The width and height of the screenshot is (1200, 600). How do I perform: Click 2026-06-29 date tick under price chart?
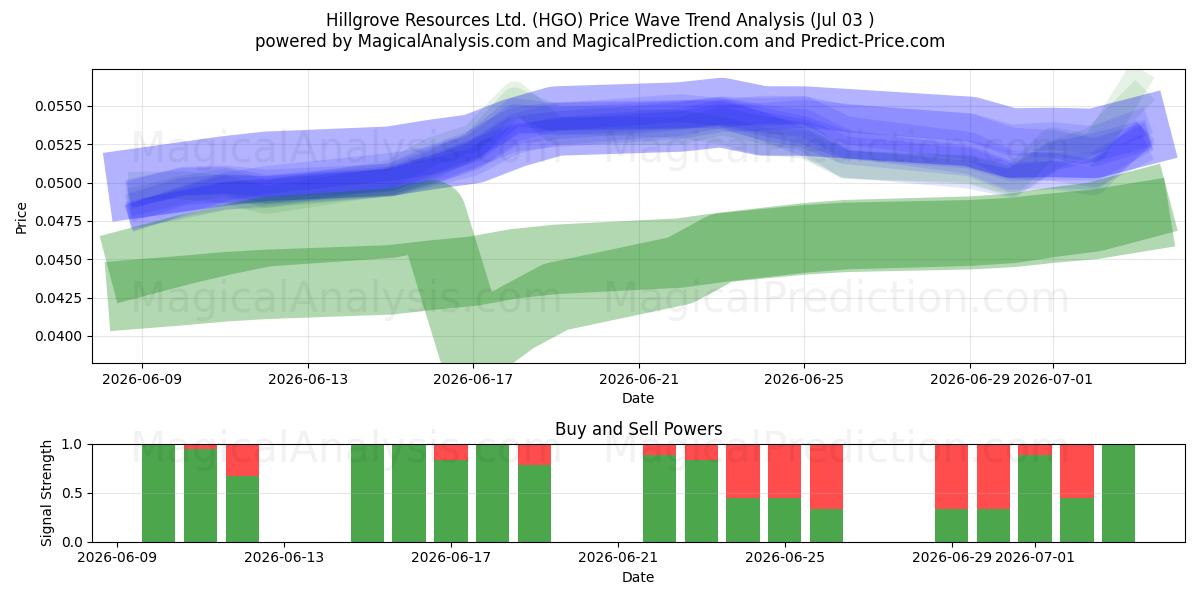(969, 380)
